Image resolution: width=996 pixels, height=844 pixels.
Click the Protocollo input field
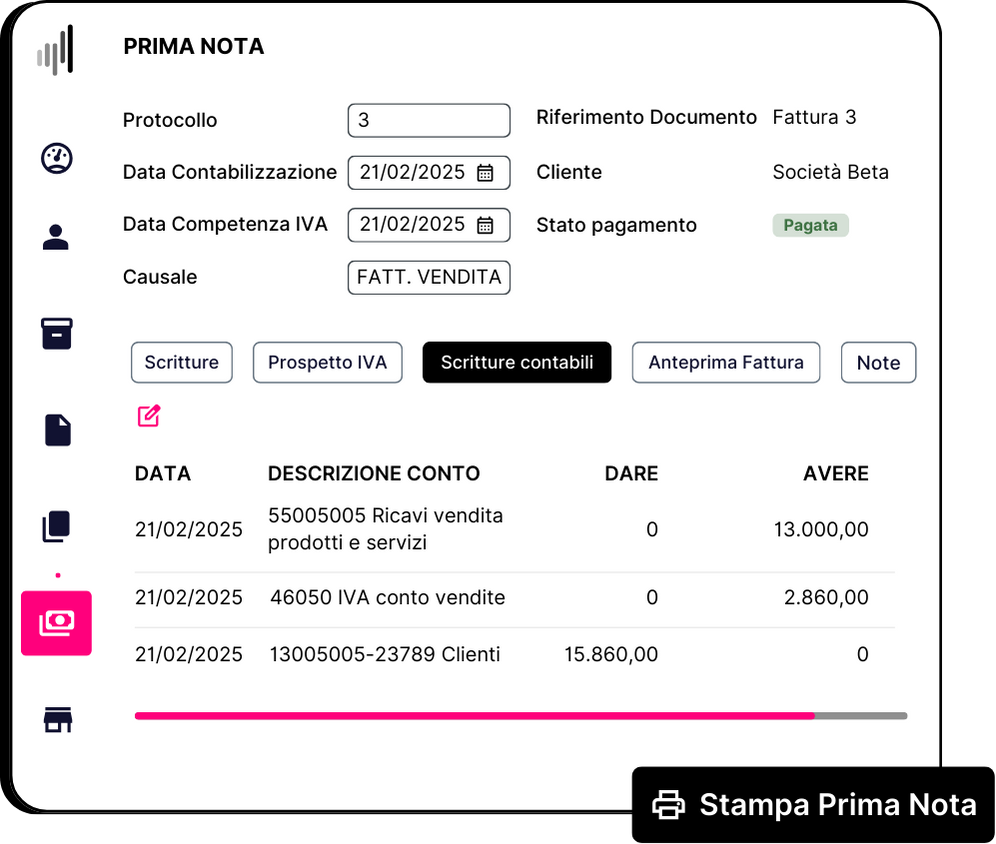coord(429,121)
